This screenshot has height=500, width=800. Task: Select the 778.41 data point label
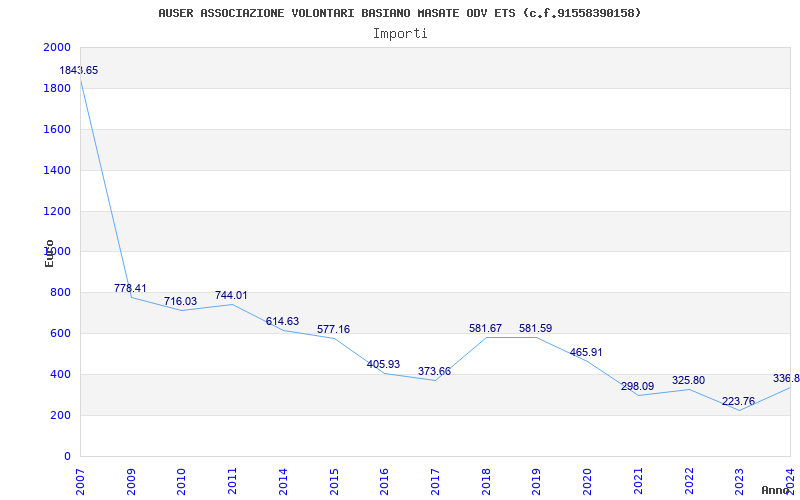[x=130, y=289]
